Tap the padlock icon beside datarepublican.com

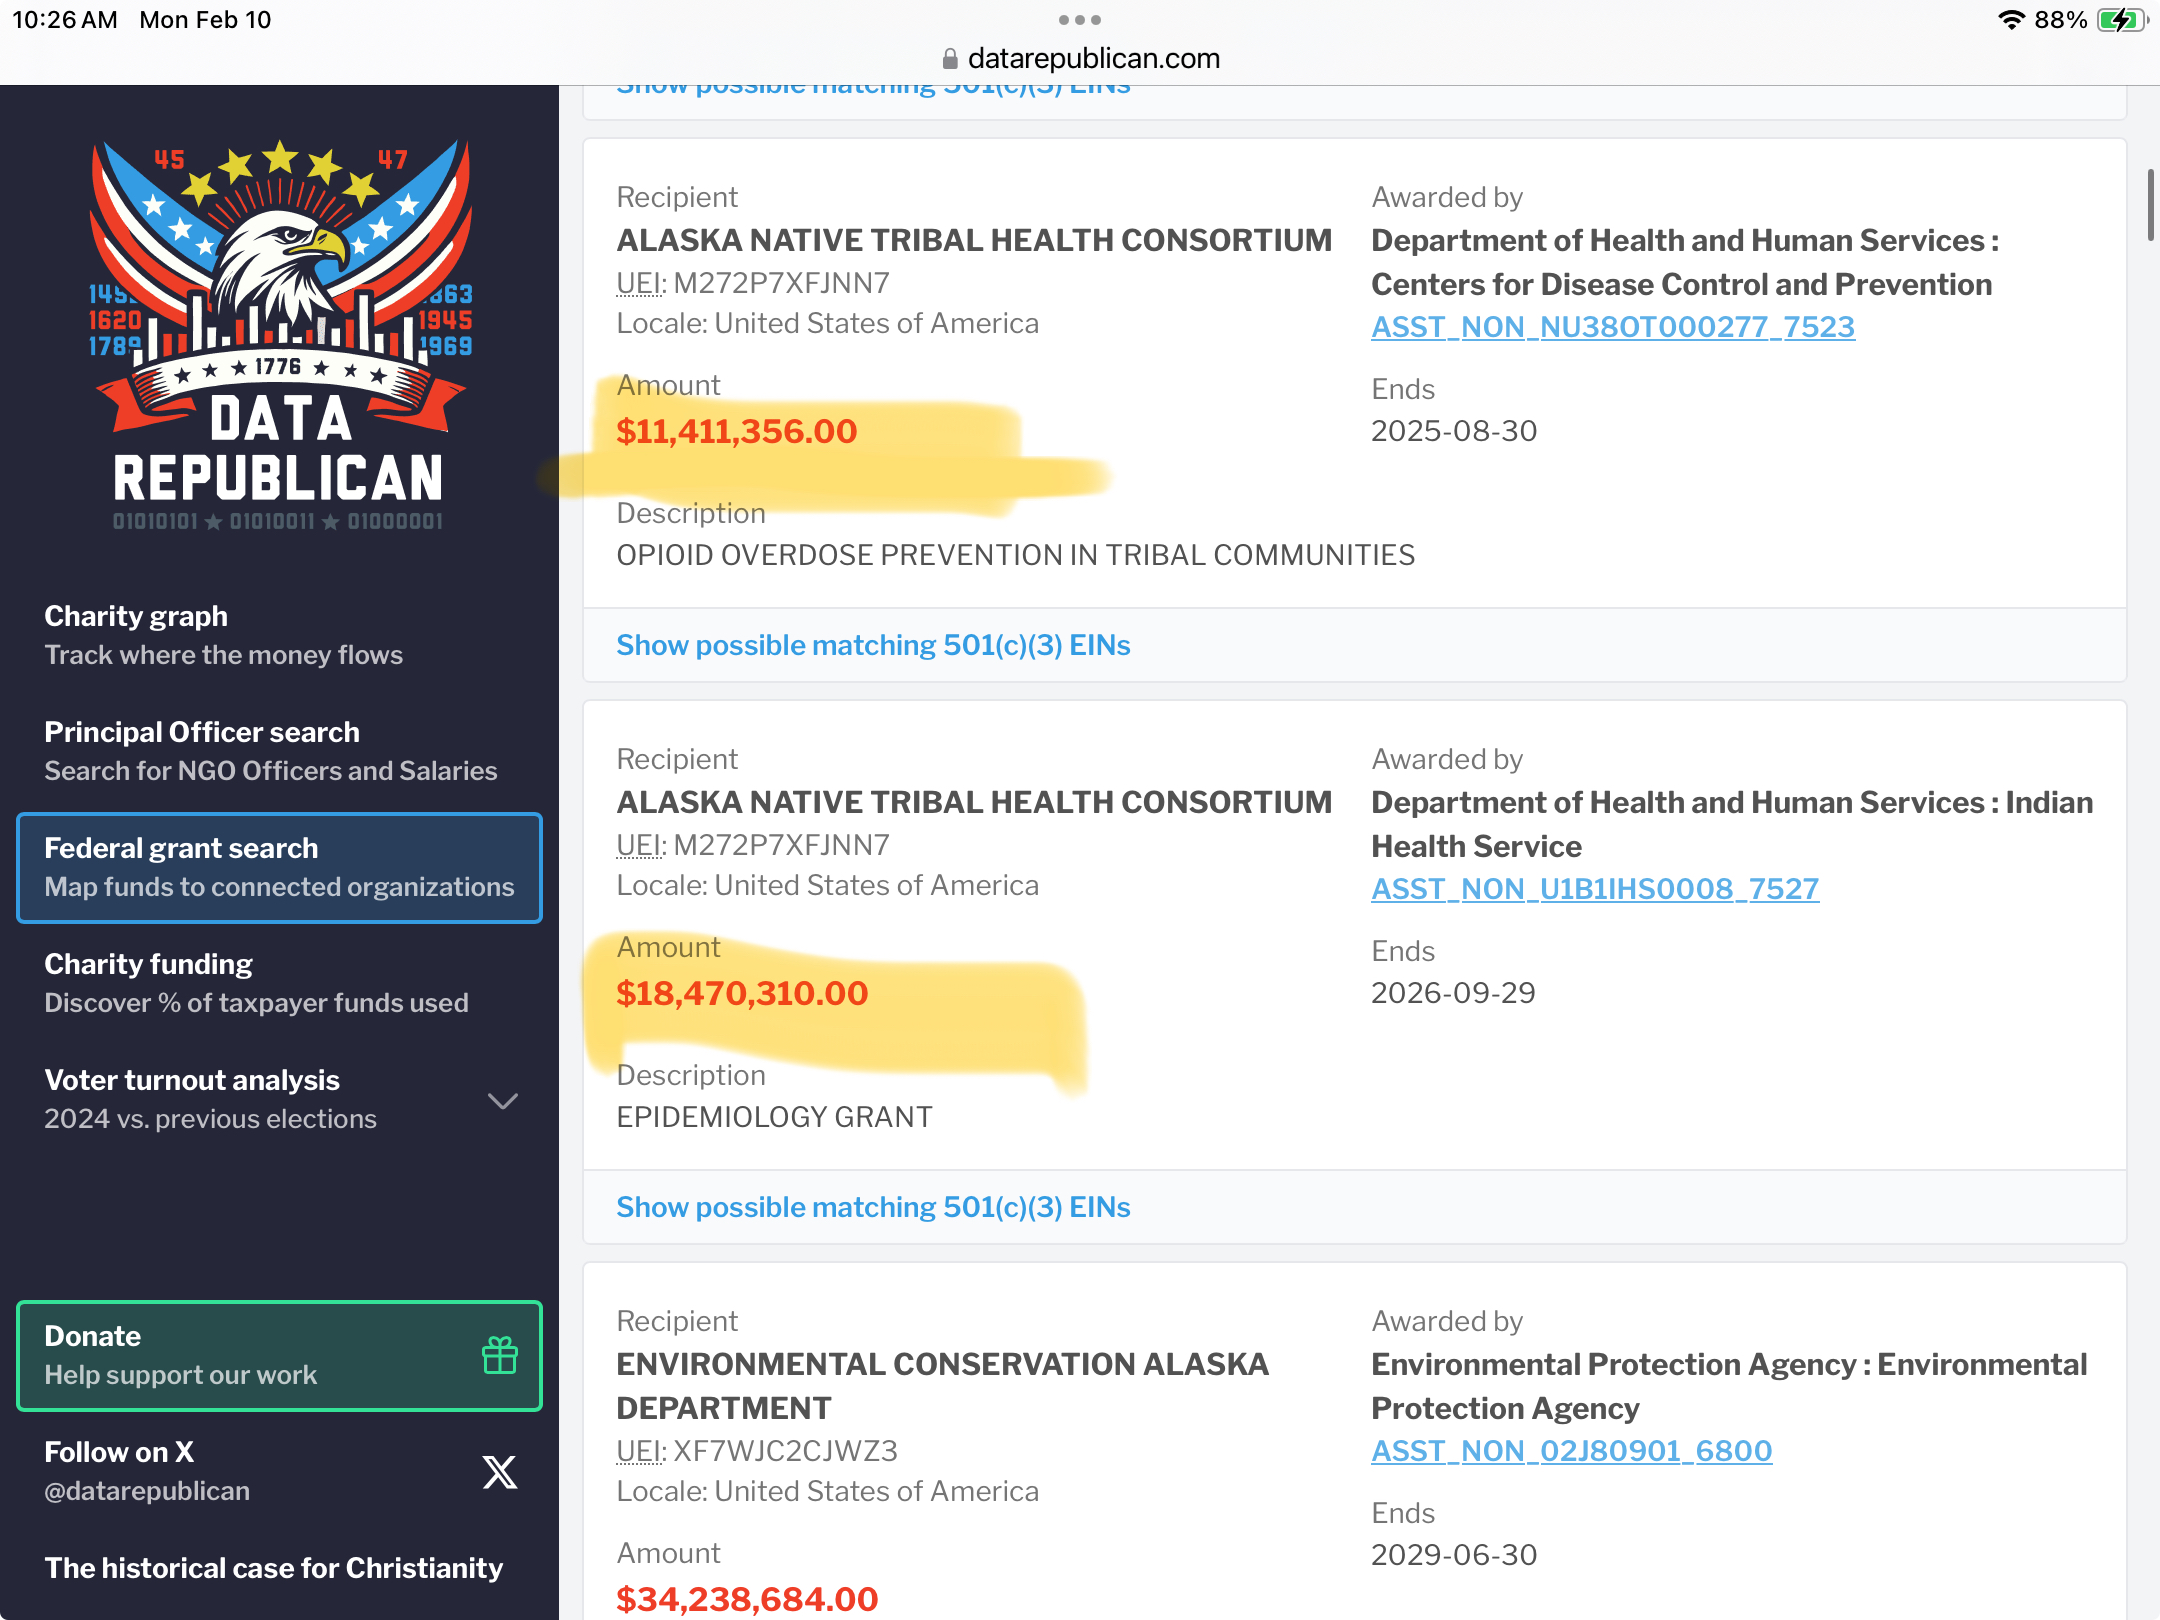950,59
